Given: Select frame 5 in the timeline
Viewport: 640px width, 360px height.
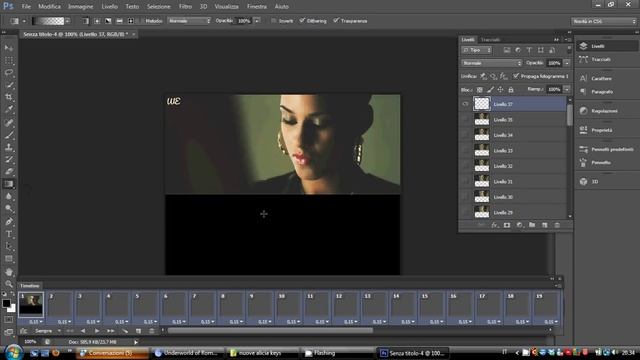Looking at the screenshot, I should [145, 308].
